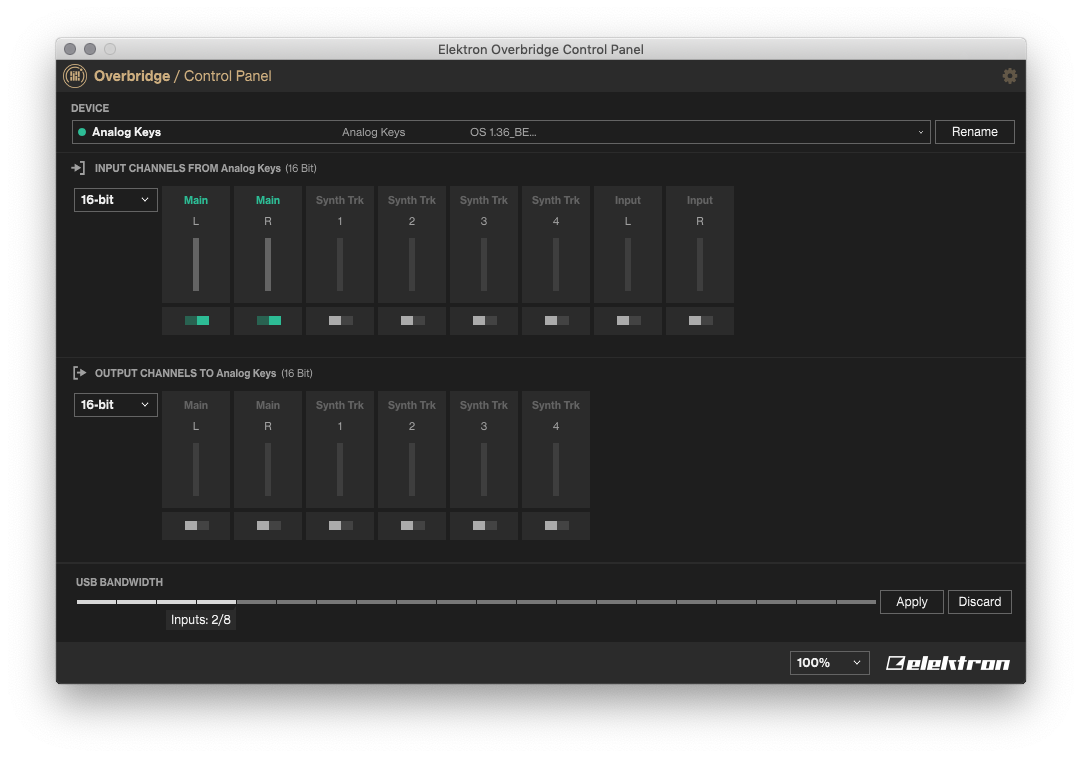Open the 100% zoom scale dropdown
The width and height of the screenshot is (1082, 758).
pyautogui.click(x=829, y=663)
